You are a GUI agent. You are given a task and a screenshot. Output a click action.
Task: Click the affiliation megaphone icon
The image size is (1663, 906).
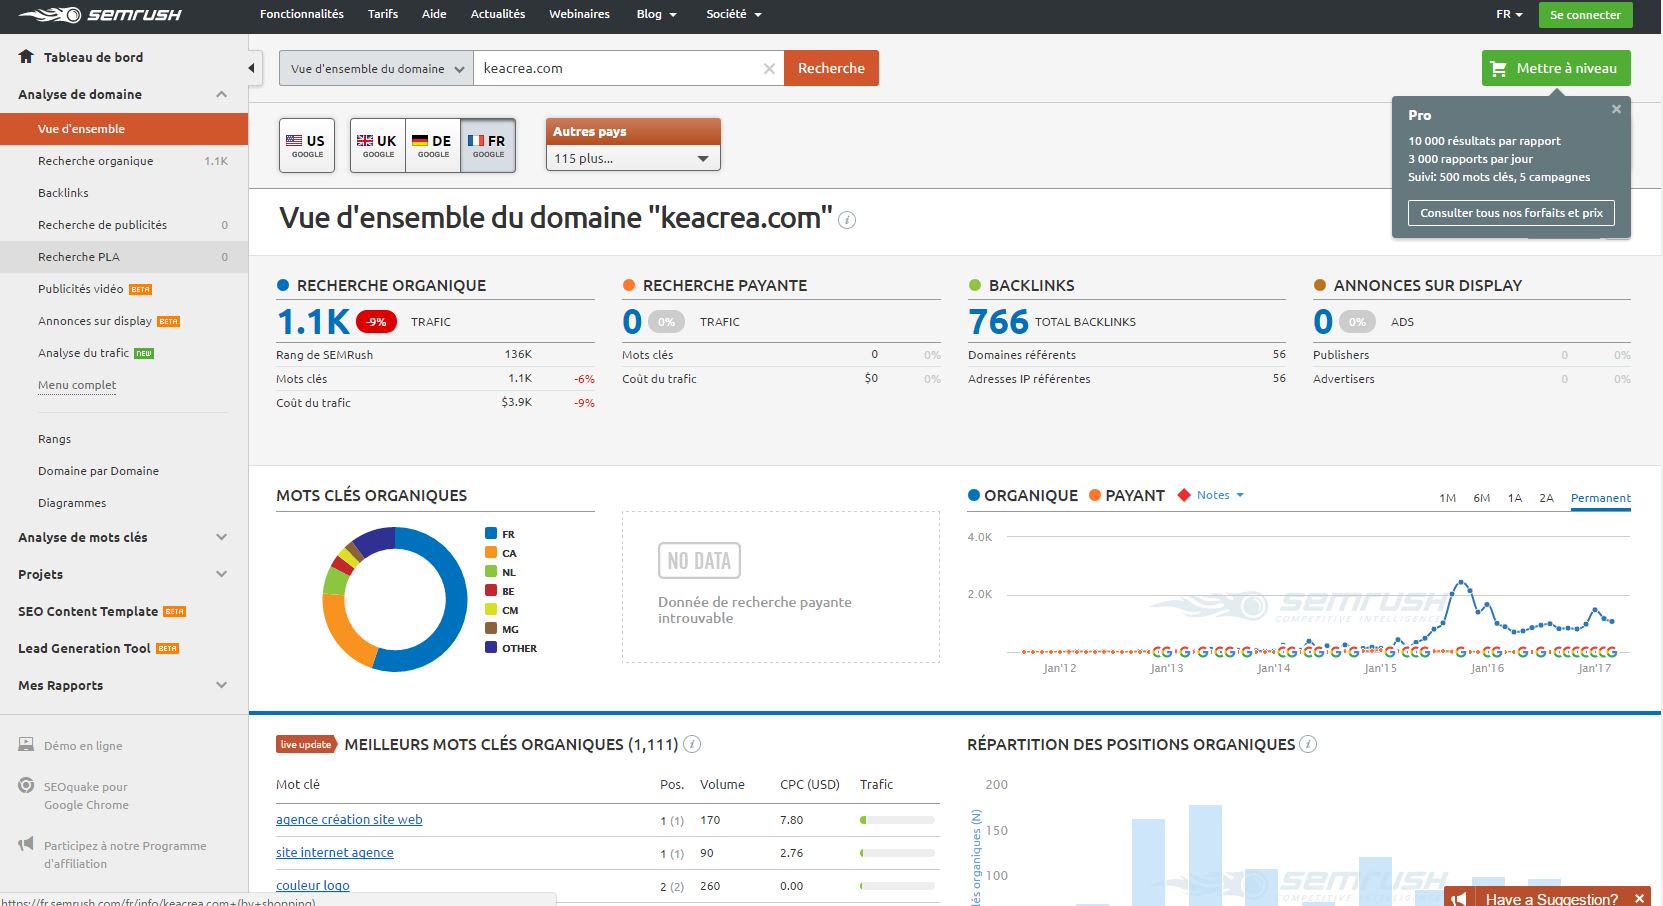click(26, 845)
